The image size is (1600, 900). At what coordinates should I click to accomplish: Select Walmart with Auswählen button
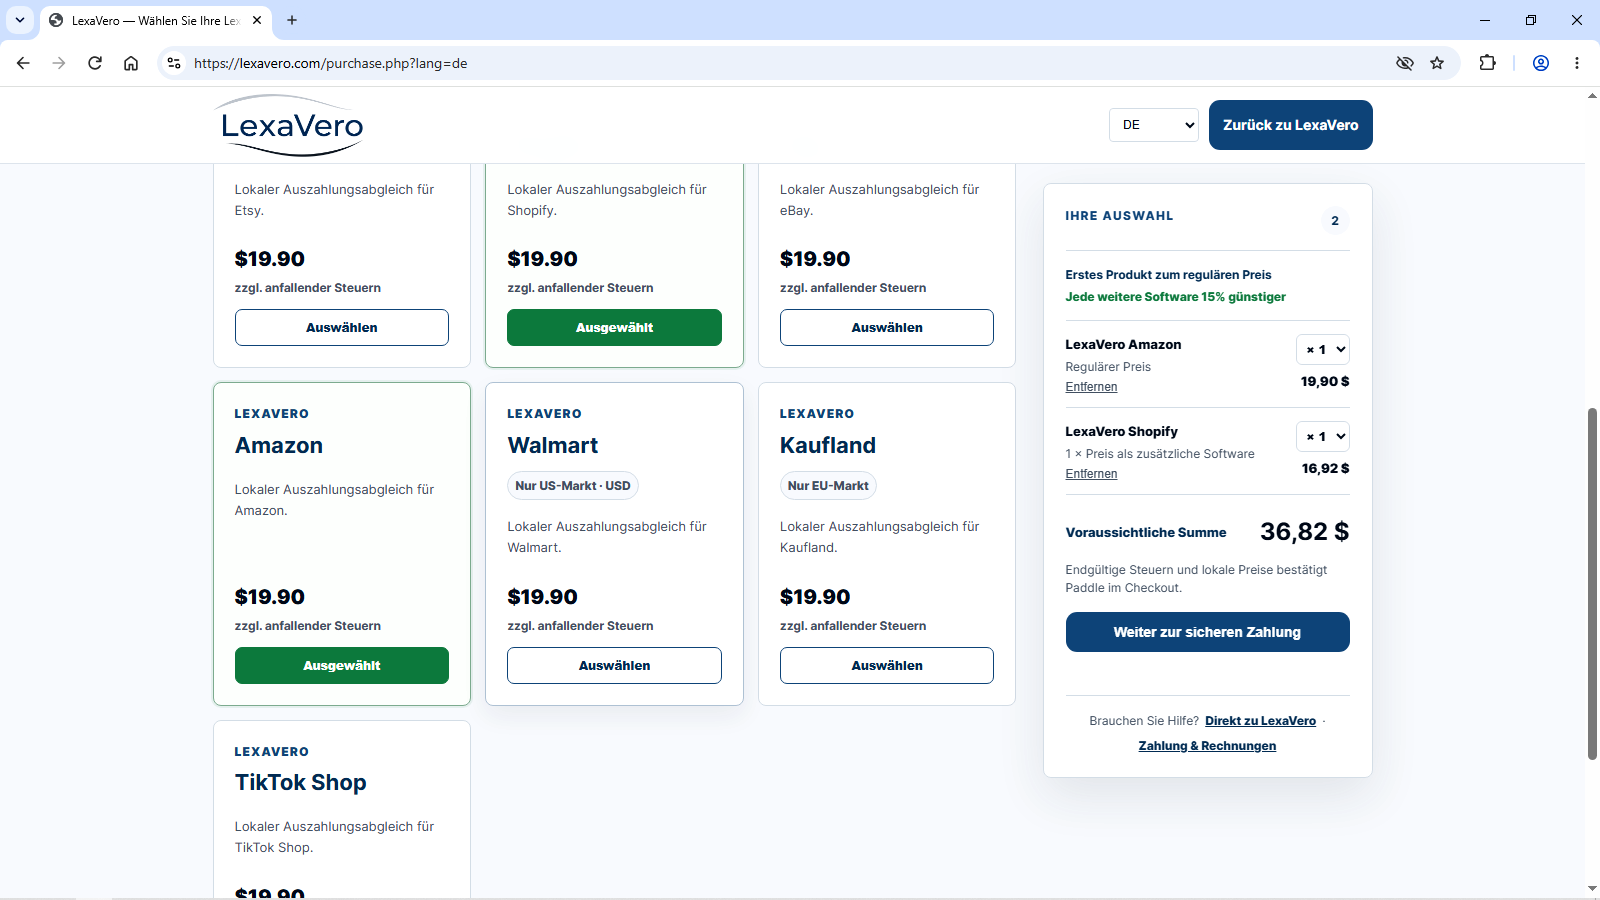click(x=614, y=665)
